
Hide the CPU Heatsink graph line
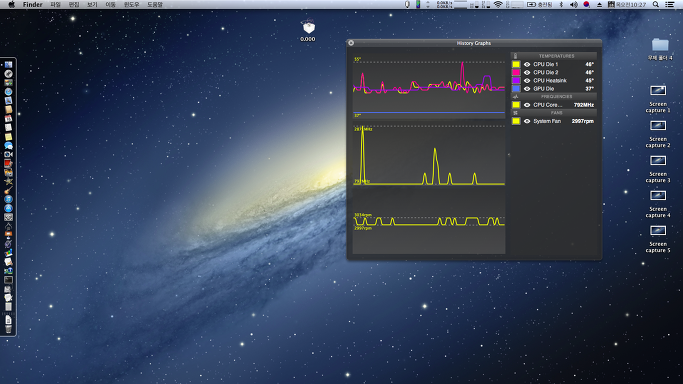tap(527, 81)
